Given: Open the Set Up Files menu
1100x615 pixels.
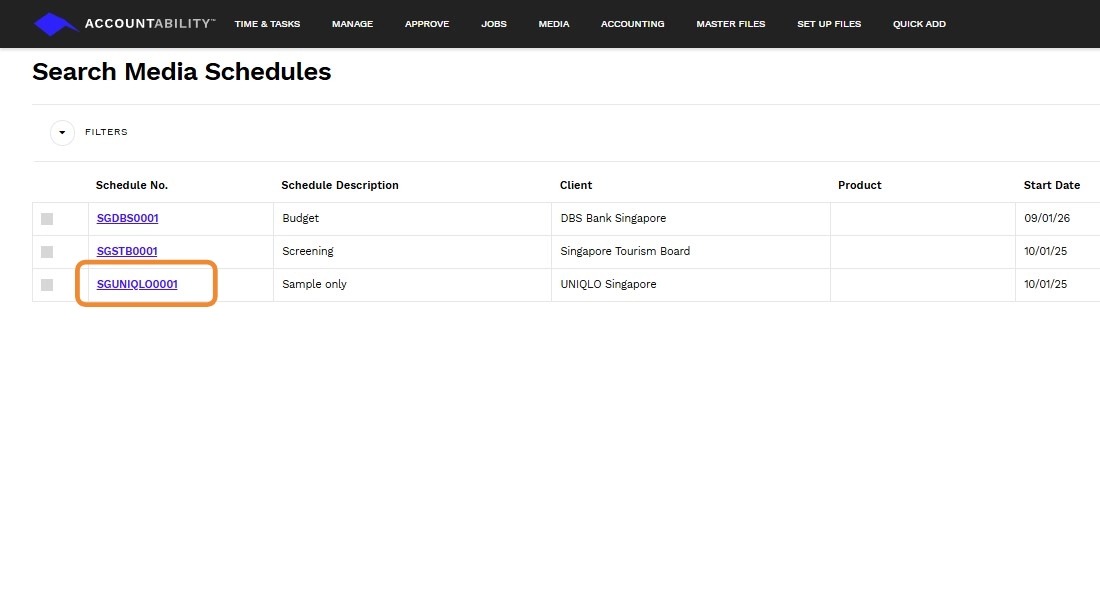Looking at the screenshot, I should [x=829, y=24].
